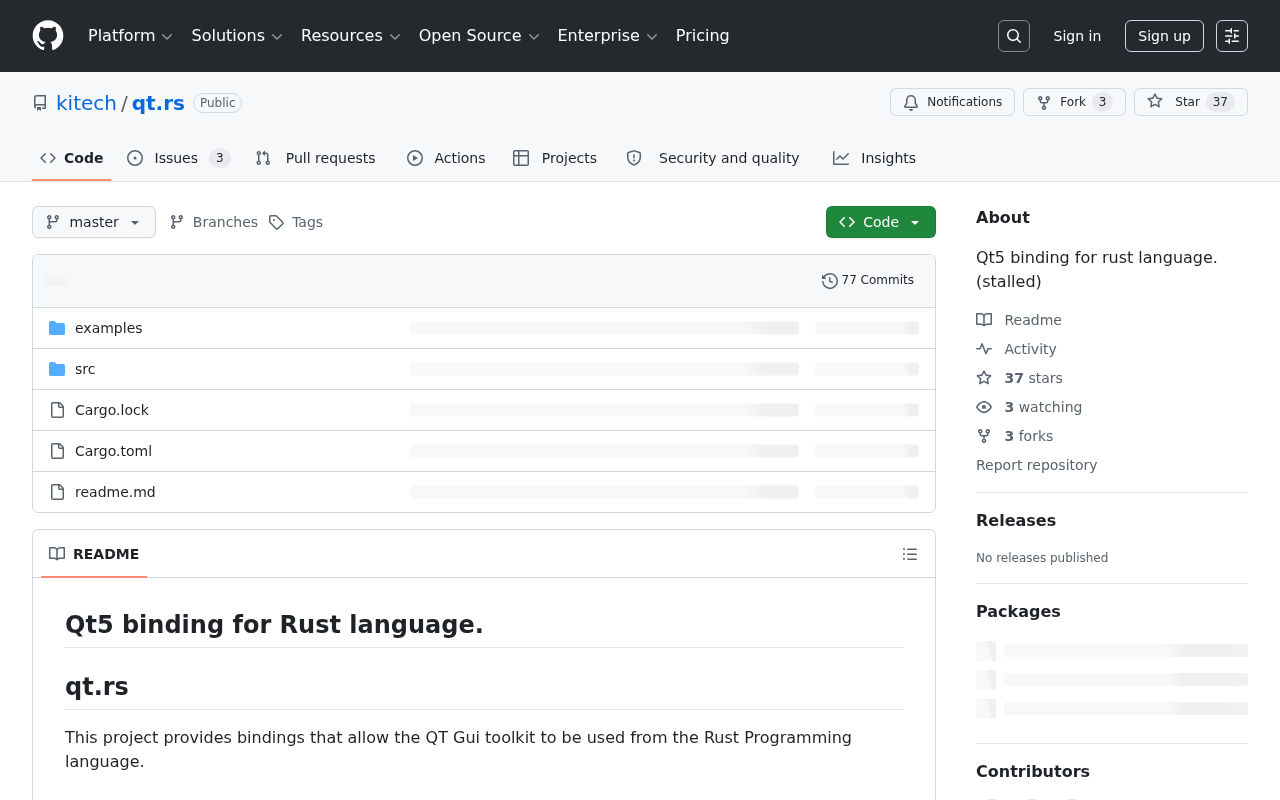Image resolution: width=1280 pixels, height=800 pixels.
Task: Open the Releases heading link
Action: [x=1016, y=520]
